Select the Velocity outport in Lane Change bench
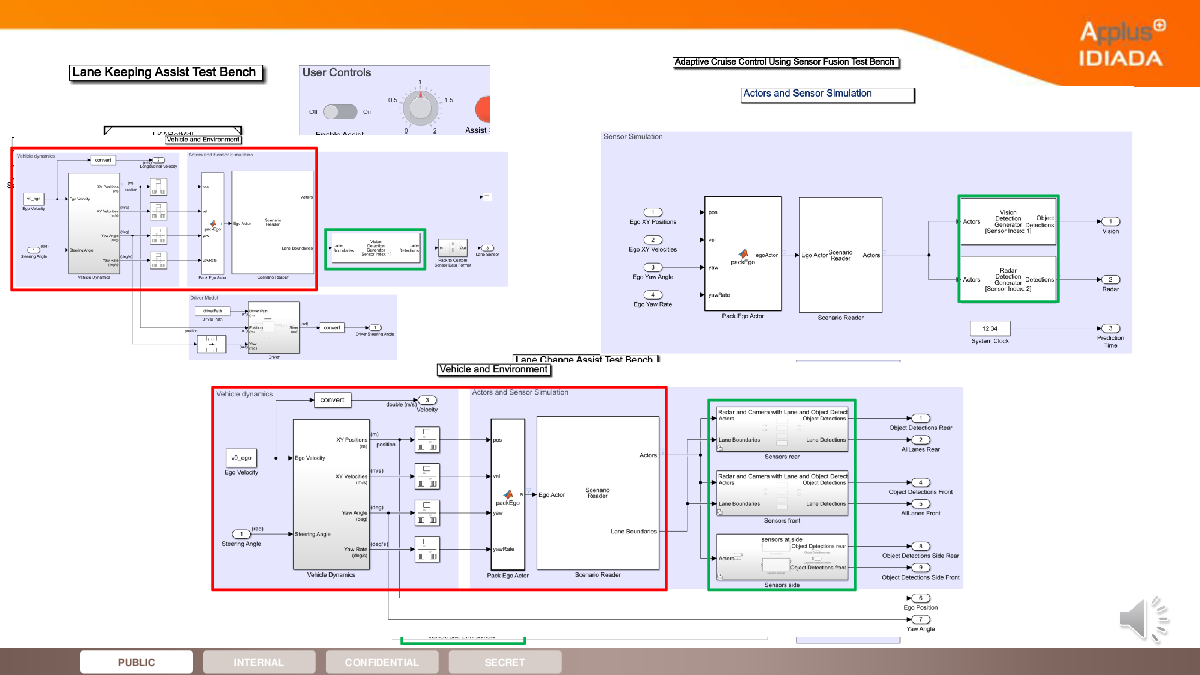The width and height of the screenshot is (1200, 675). [x=427, y=400]
